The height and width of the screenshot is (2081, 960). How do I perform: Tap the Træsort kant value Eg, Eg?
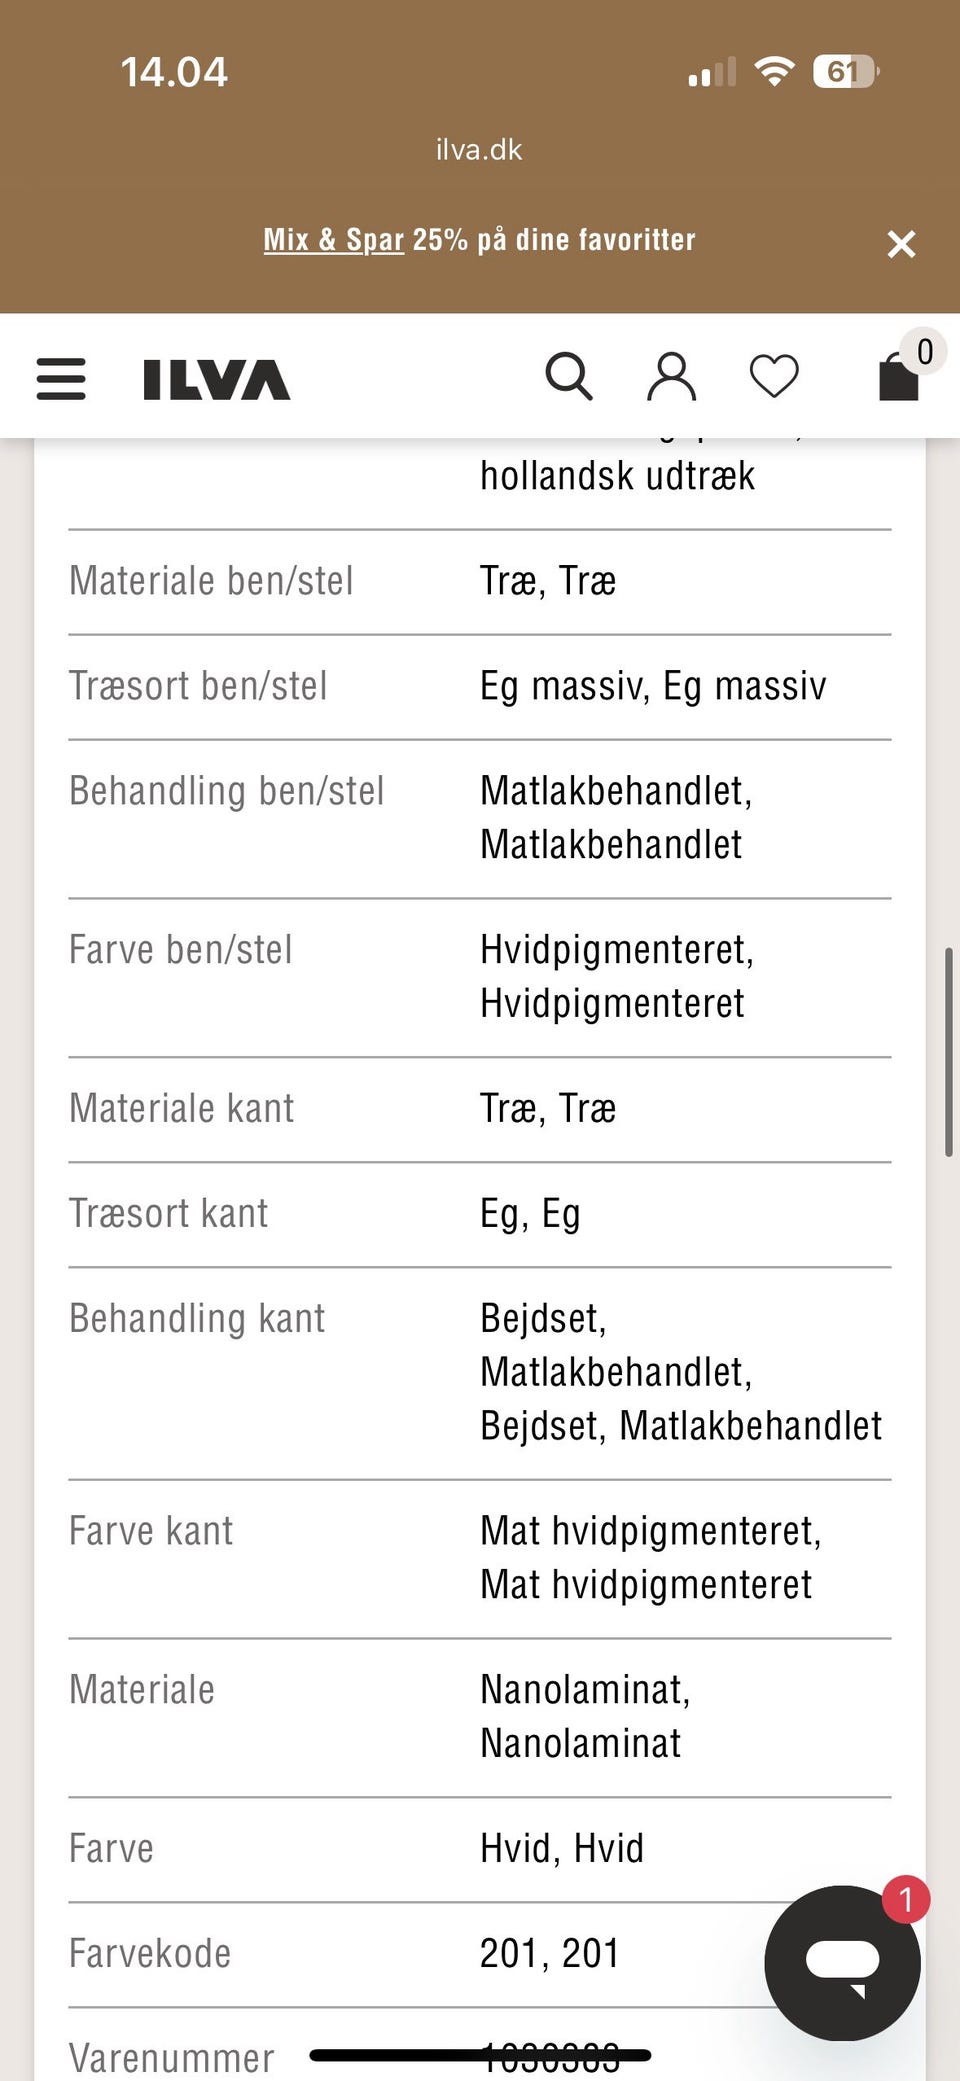tap(530, 1213)
